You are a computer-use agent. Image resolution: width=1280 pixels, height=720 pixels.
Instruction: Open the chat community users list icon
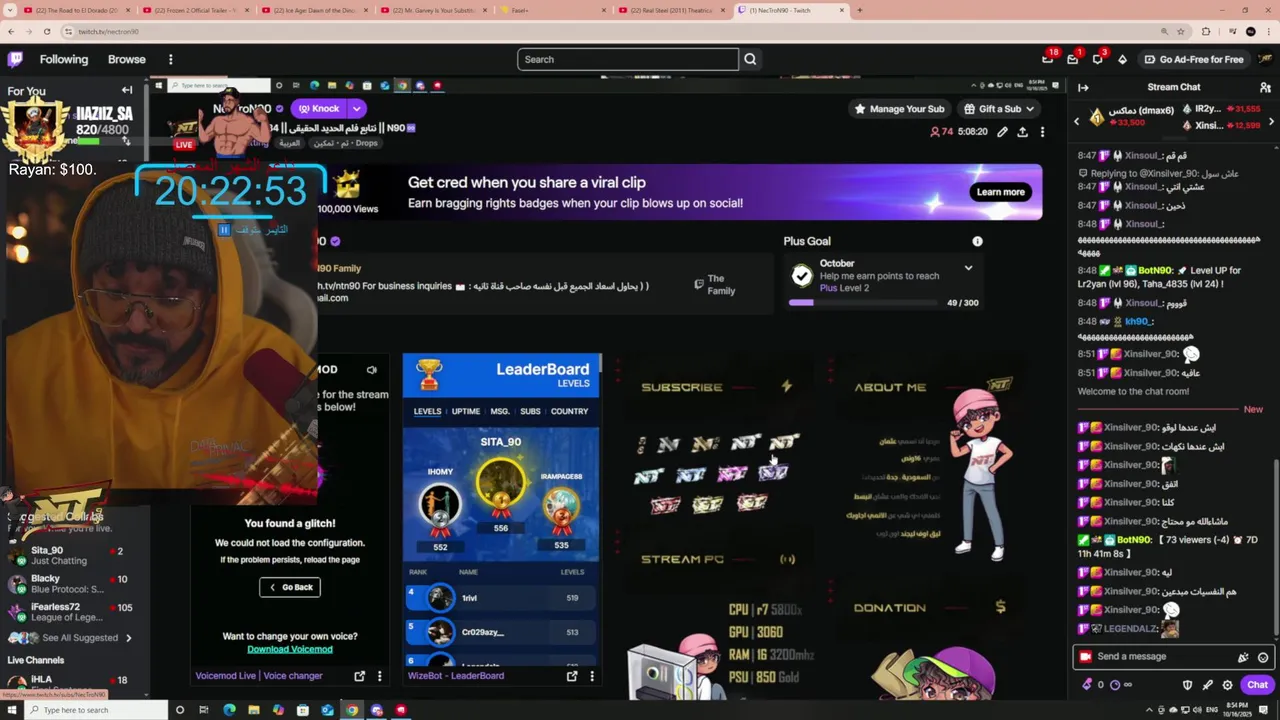point(1265,88)
